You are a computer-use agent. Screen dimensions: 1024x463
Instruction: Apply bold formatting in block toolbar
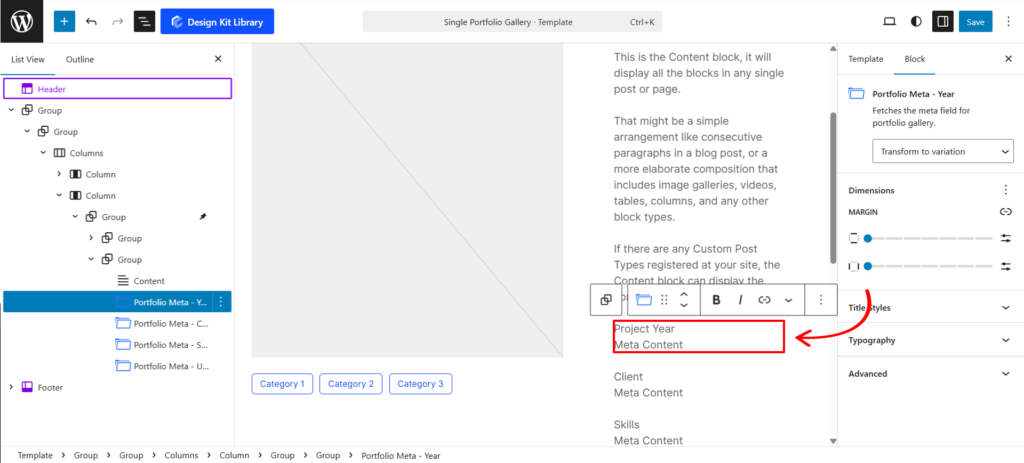[716, 299]
